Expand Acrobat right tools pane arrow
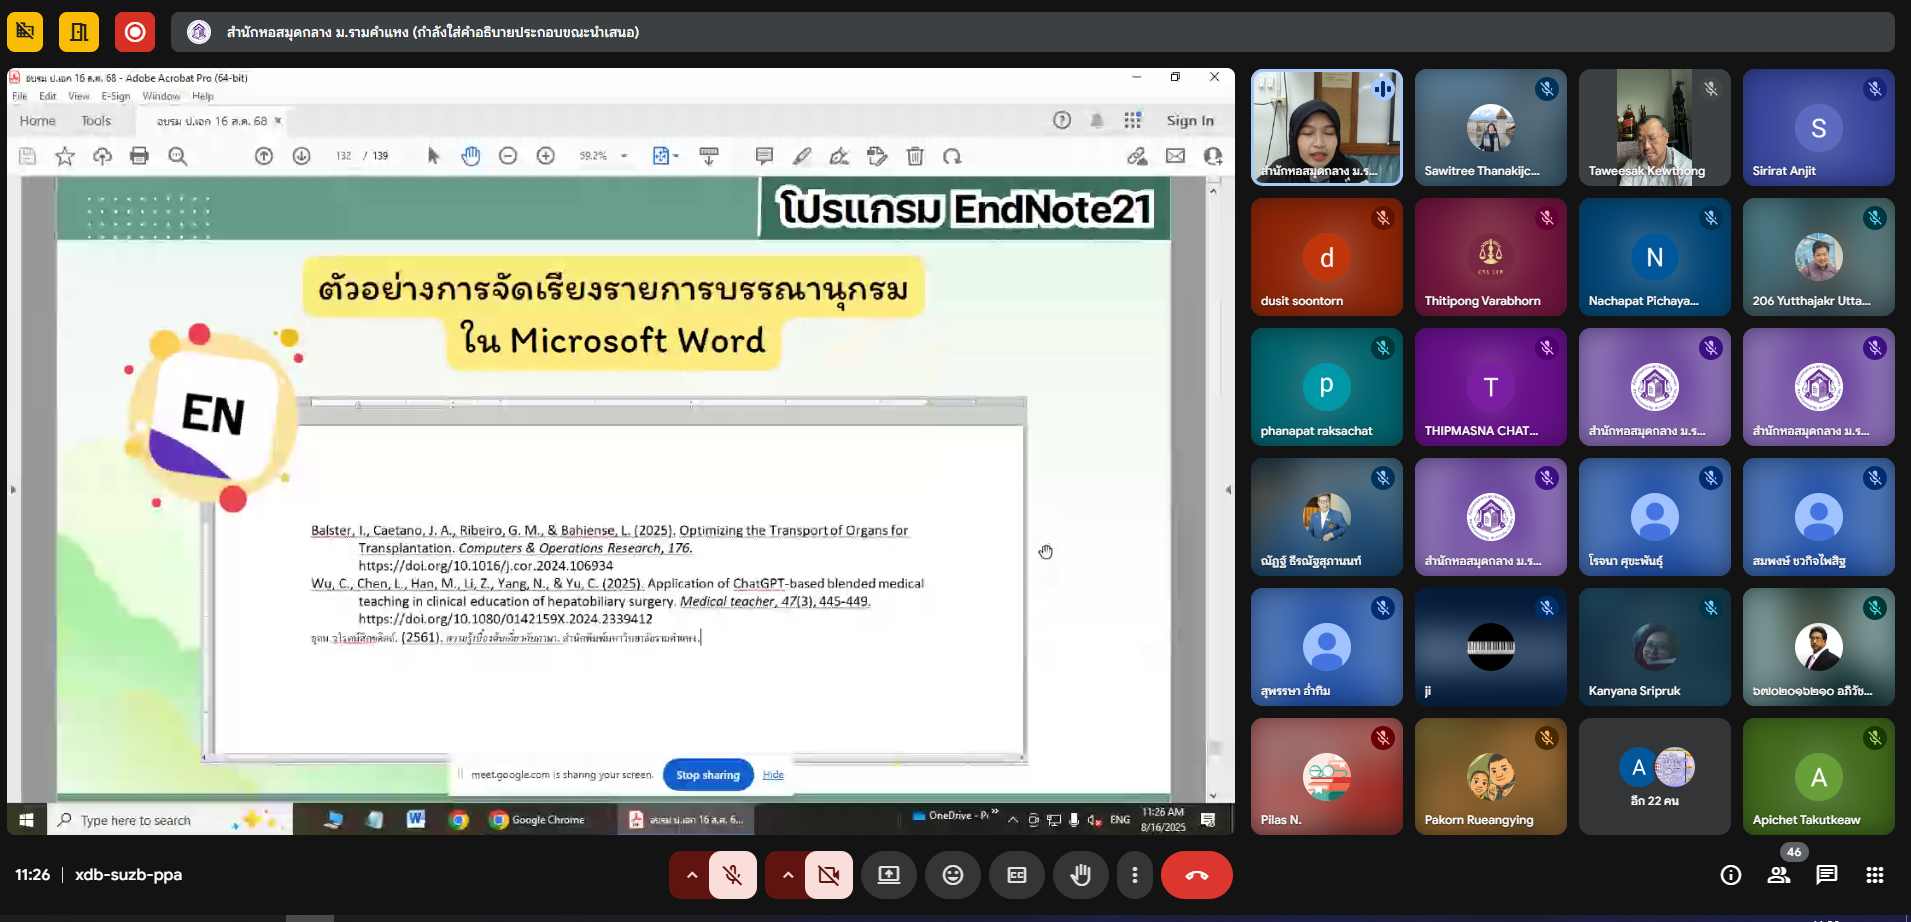Image resolution: width=1911 pixels, height=922 pixels. (x=1228, y=490)
